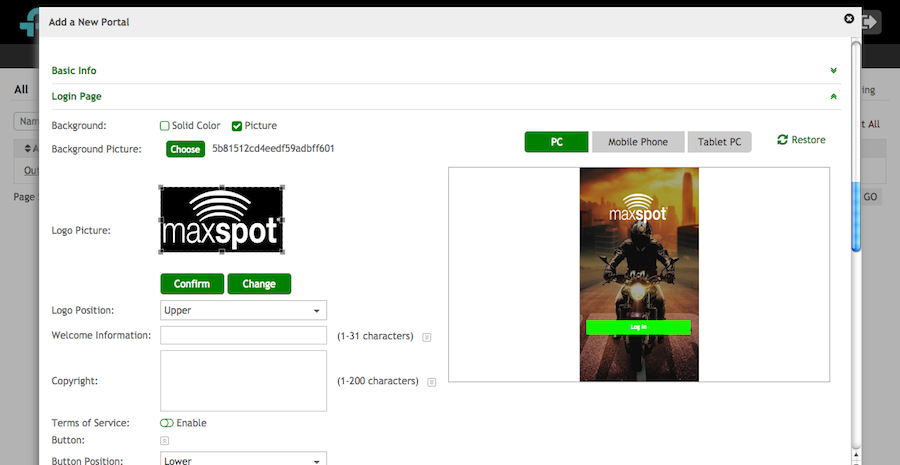Click the maxspot logo picture thumbnail
Screen dimensions: 900x465
[x=221, y=220]
